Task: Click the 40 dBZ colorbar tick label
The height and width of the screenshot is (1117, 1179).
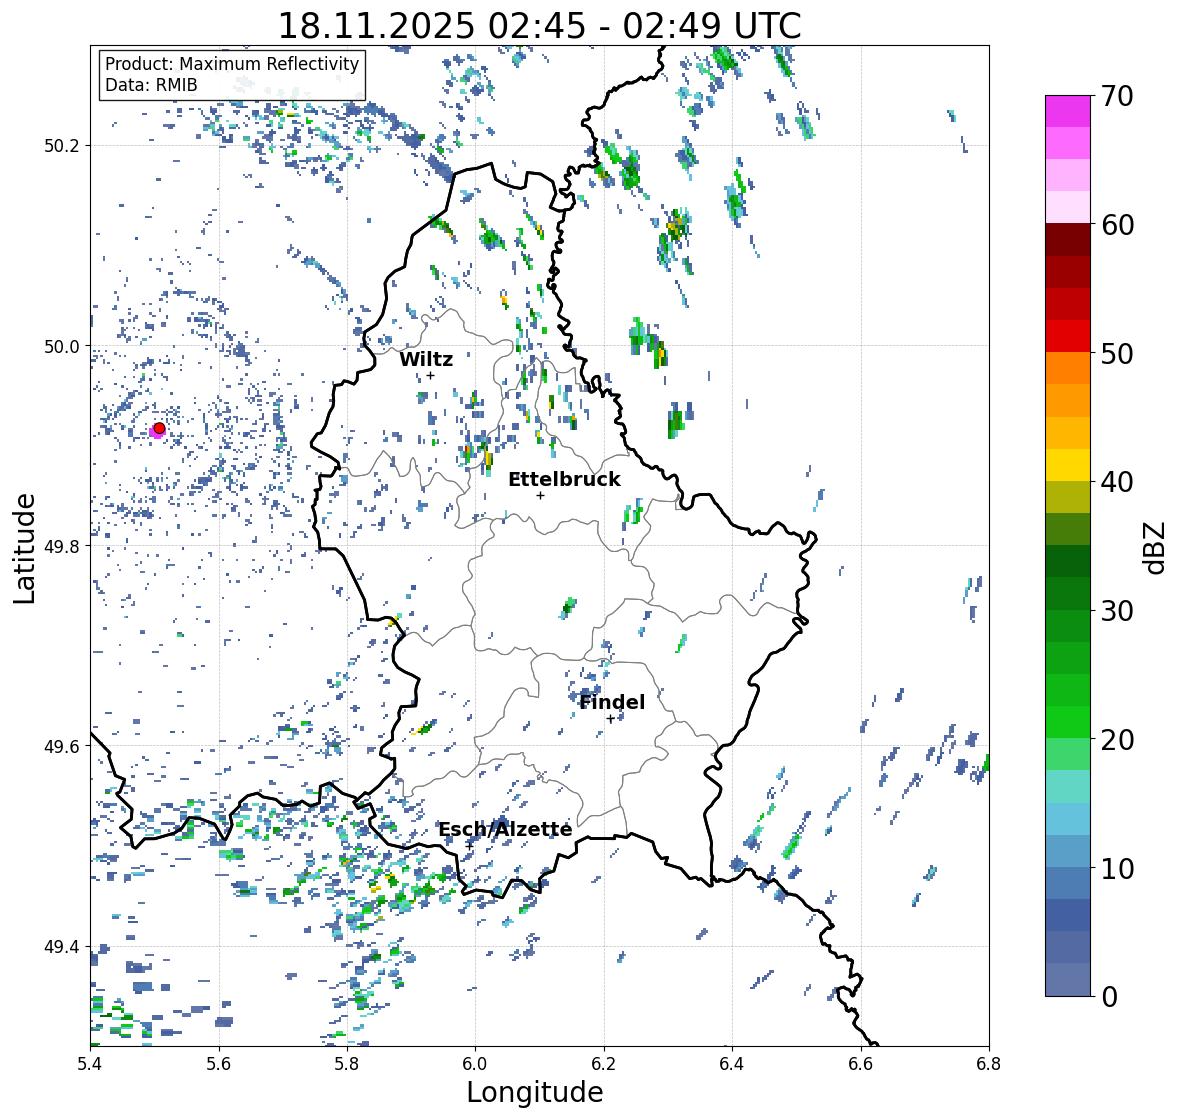Action: click(x=1117, y=482)
